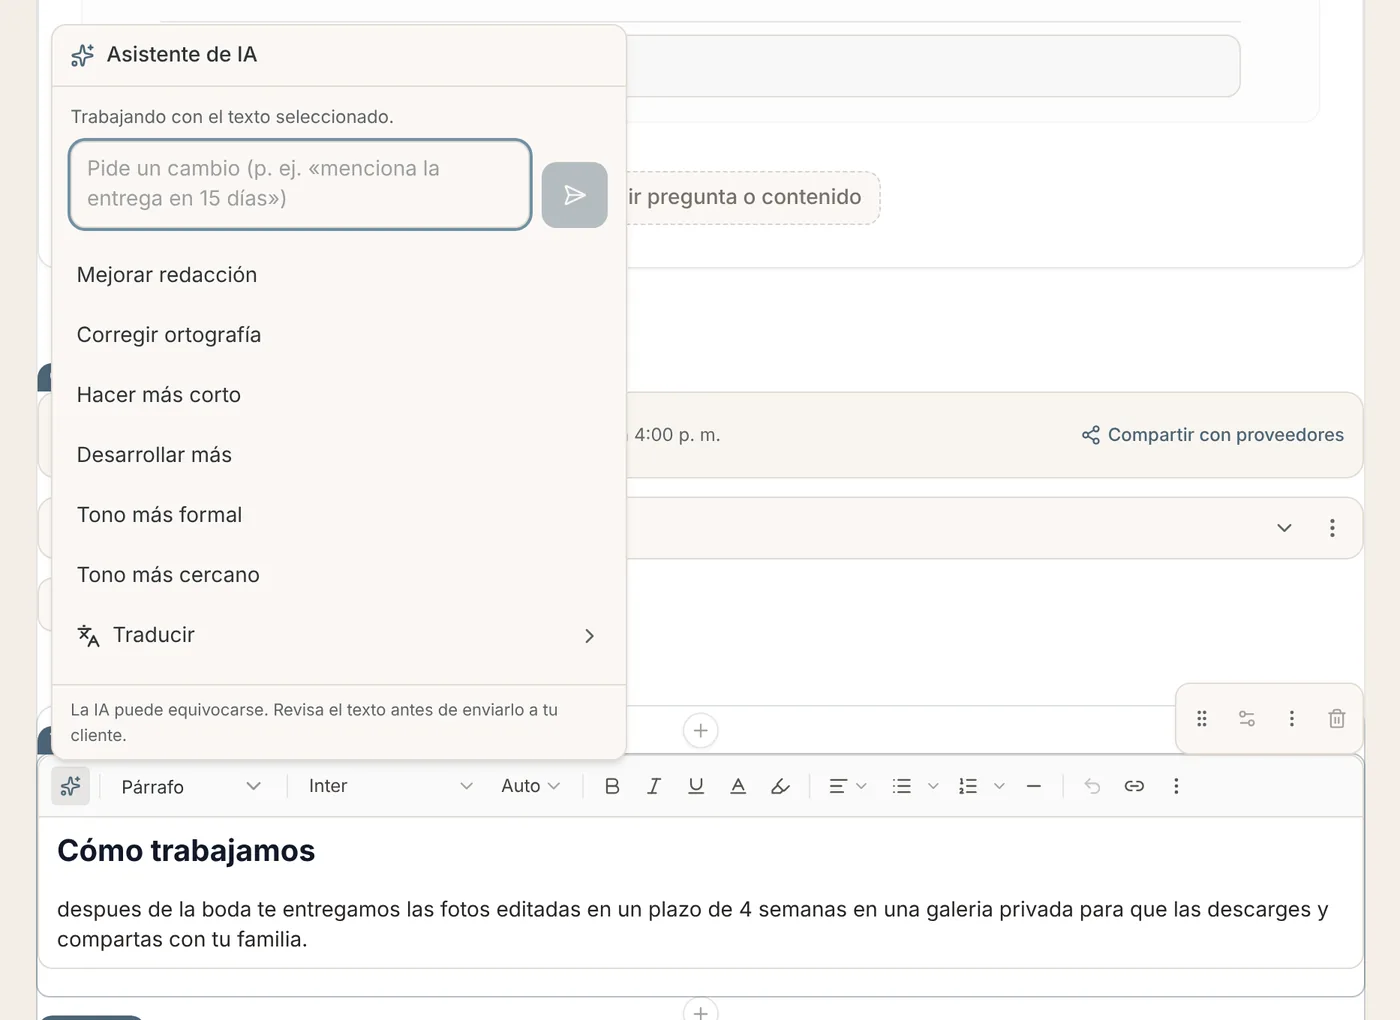The image size is (1400, 1020).
Task: Choose Mejorar redacción
Action: tap(339, 275)
